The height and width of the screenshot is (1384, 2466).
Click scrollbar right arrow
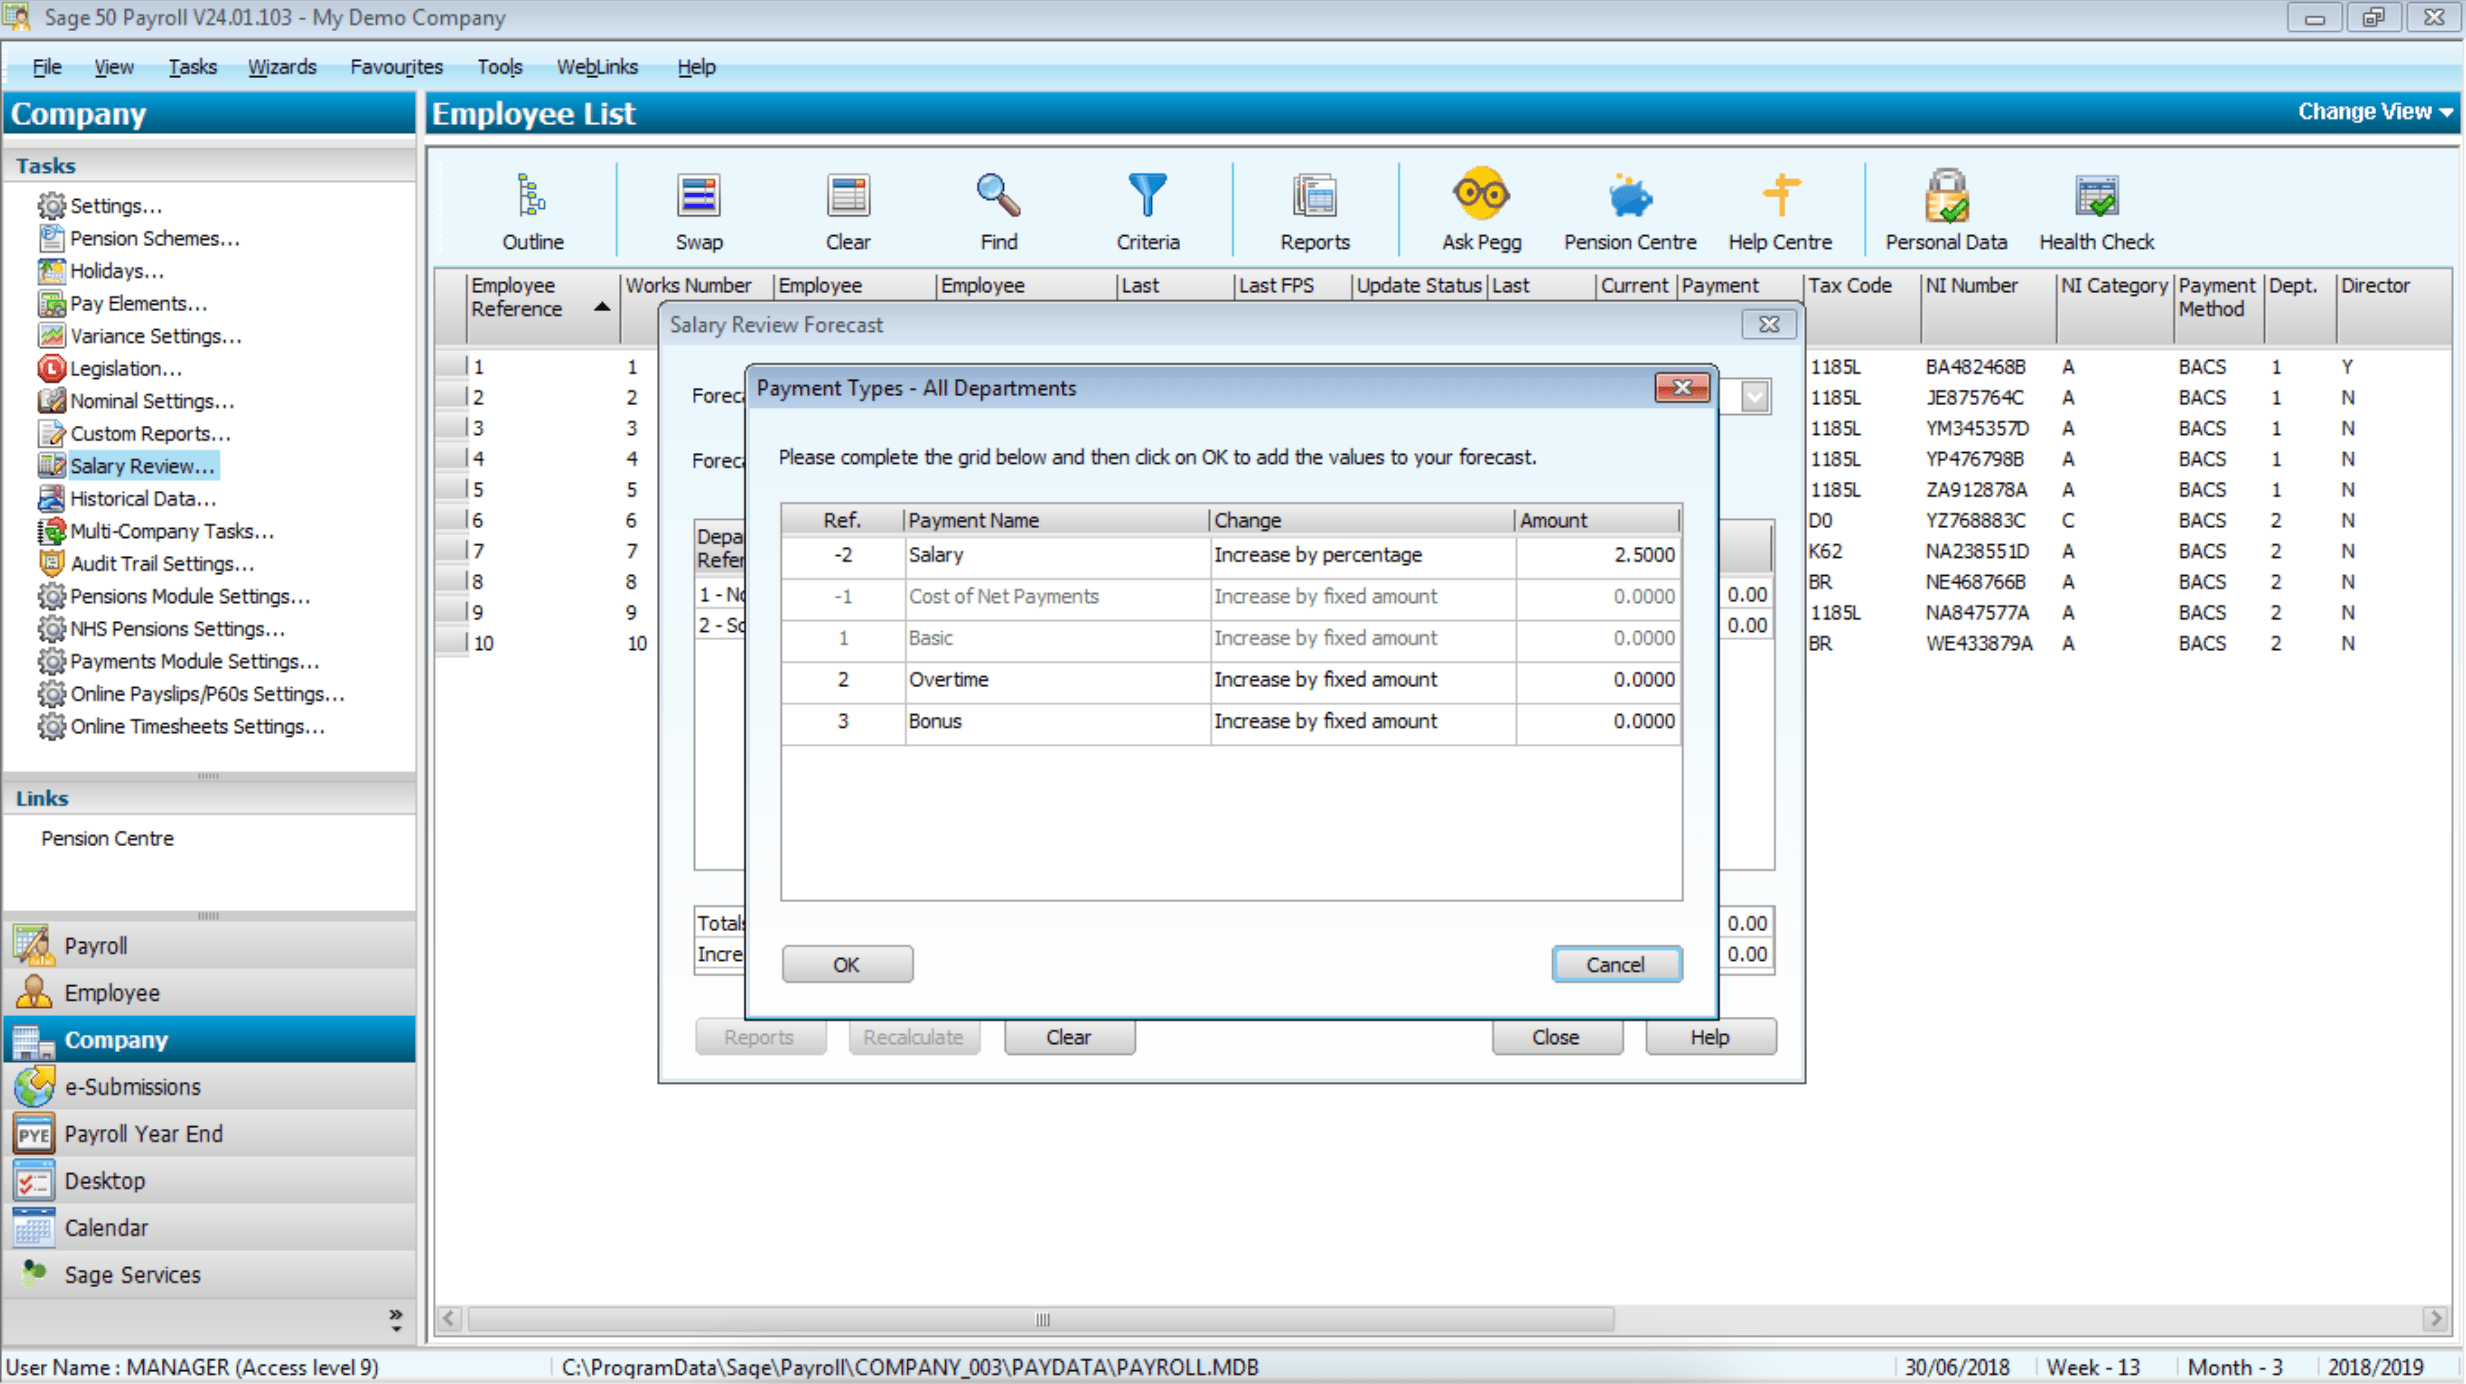point(2437,1320)
